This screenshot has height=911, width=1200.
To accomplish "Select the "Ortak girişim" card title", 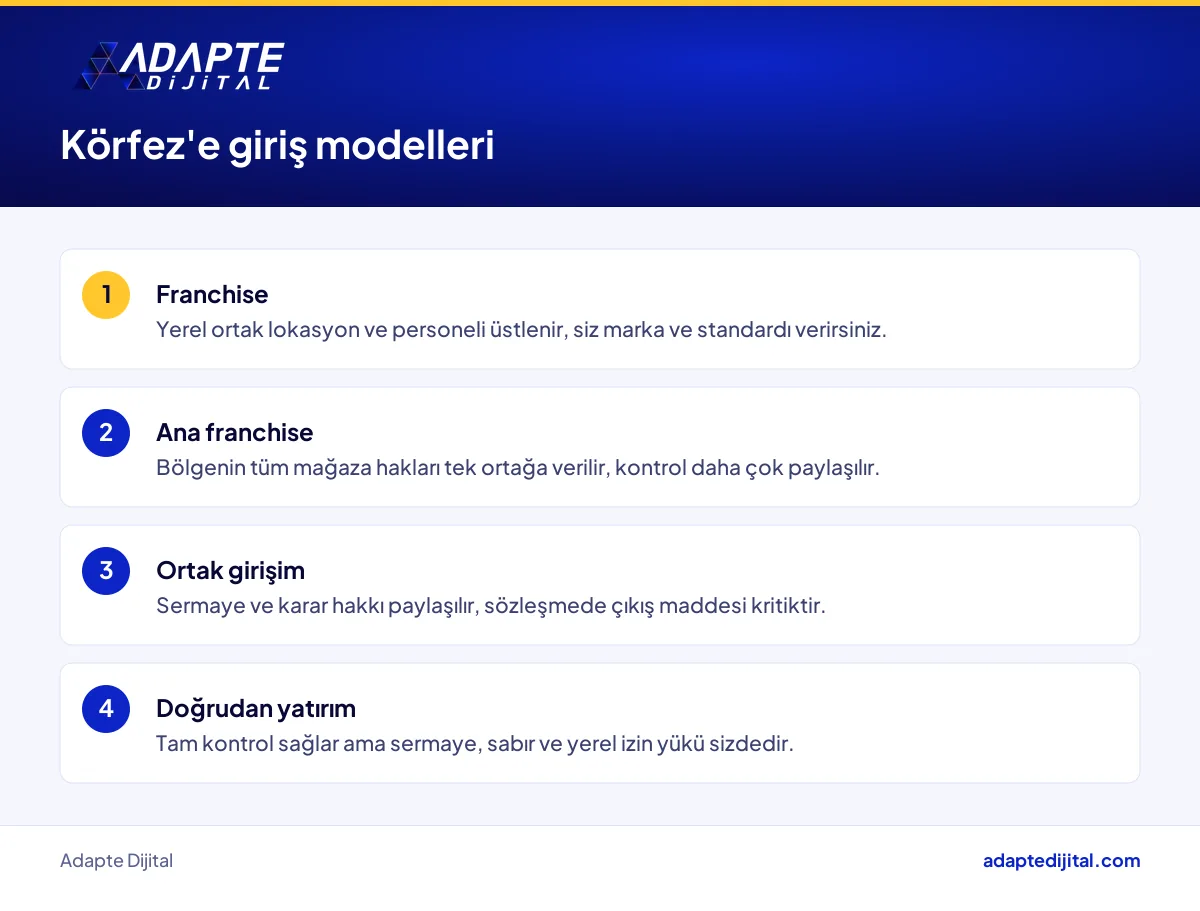I will click(231, 570).
